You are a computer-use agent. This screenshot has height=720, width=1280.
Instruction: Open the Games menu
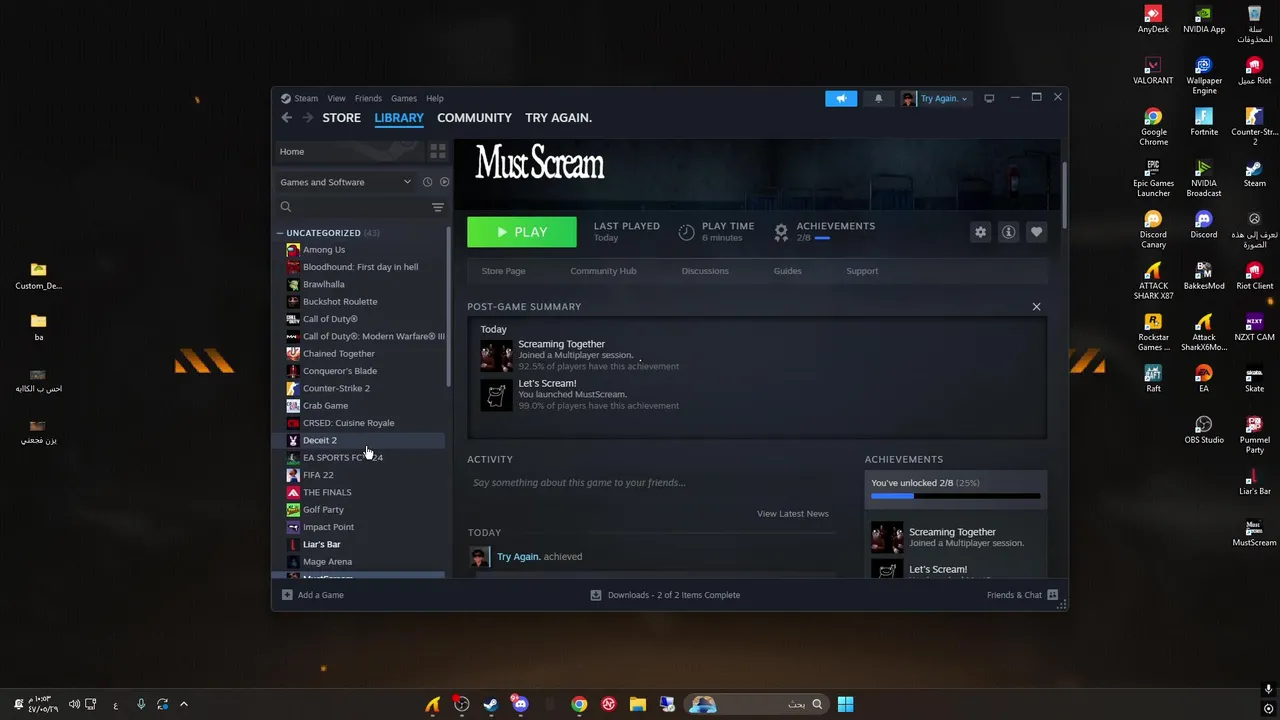[404, 98]
